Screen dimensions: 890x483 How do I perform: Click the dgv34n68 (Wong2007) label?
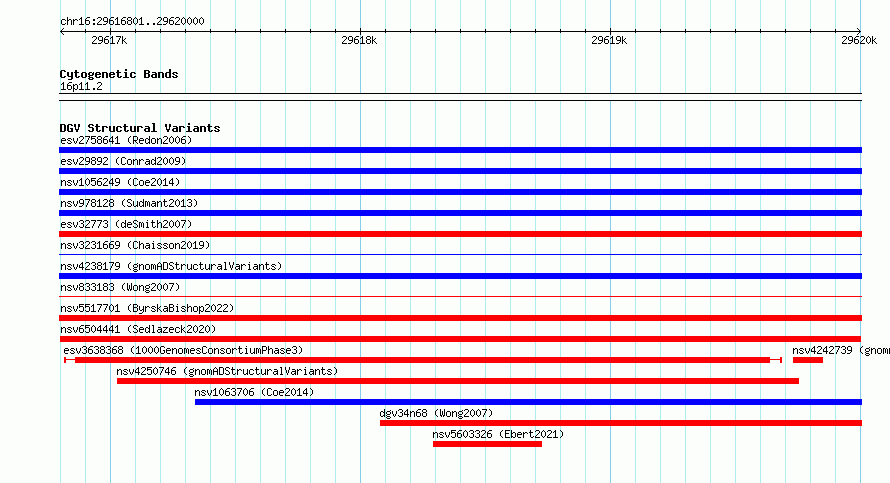436,413
